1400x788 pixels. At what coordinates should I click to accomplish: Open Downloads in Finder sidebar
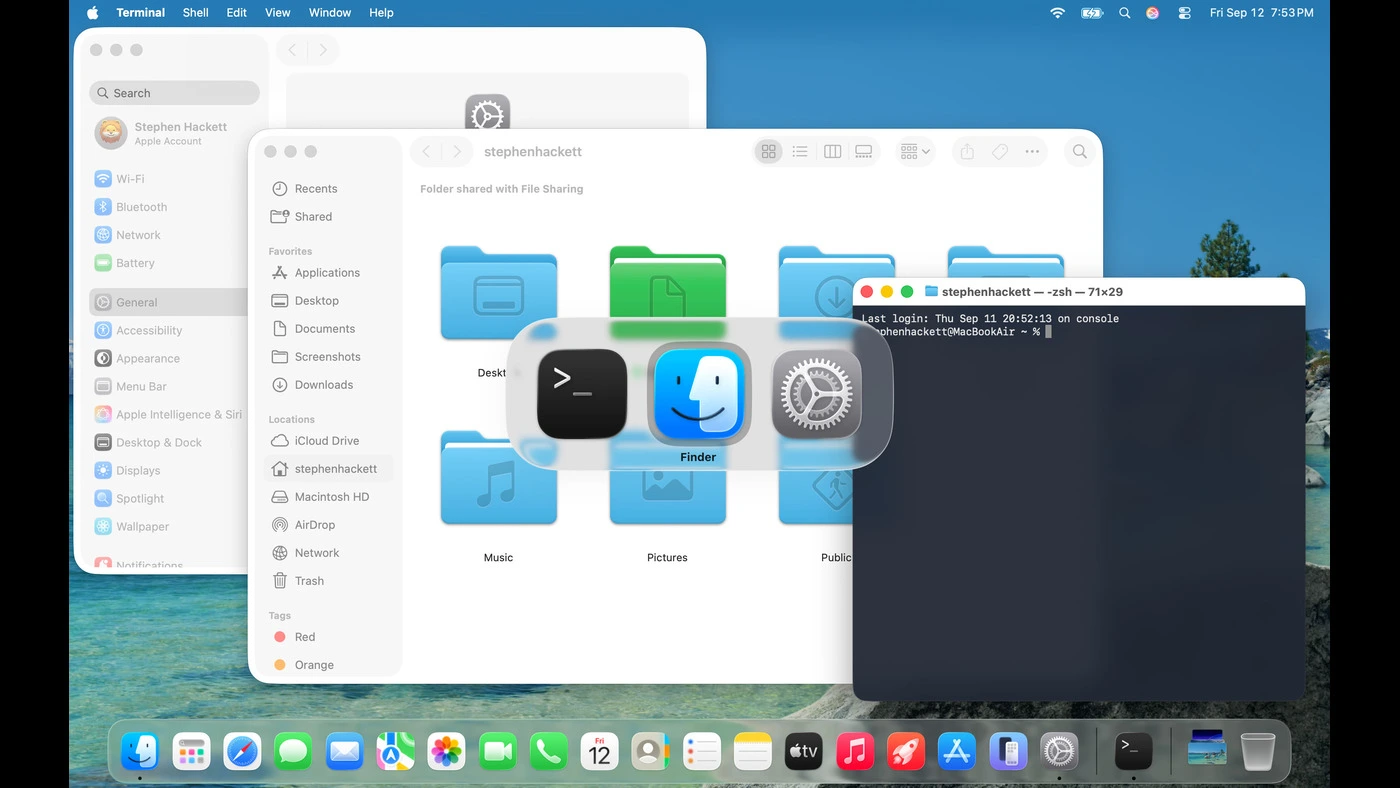click(328, 385)
